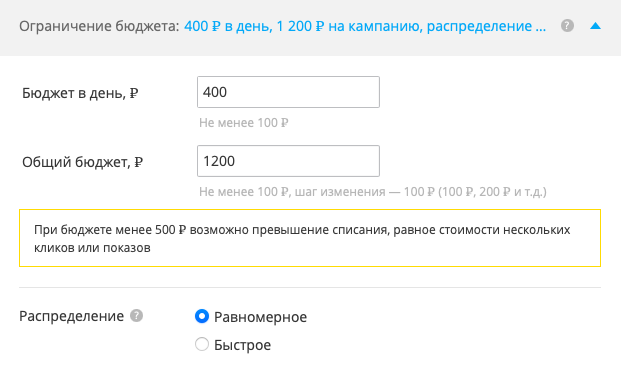
Task: Select the Равномерное radio button
Action: pyautogui.click(x=202, y=316)
